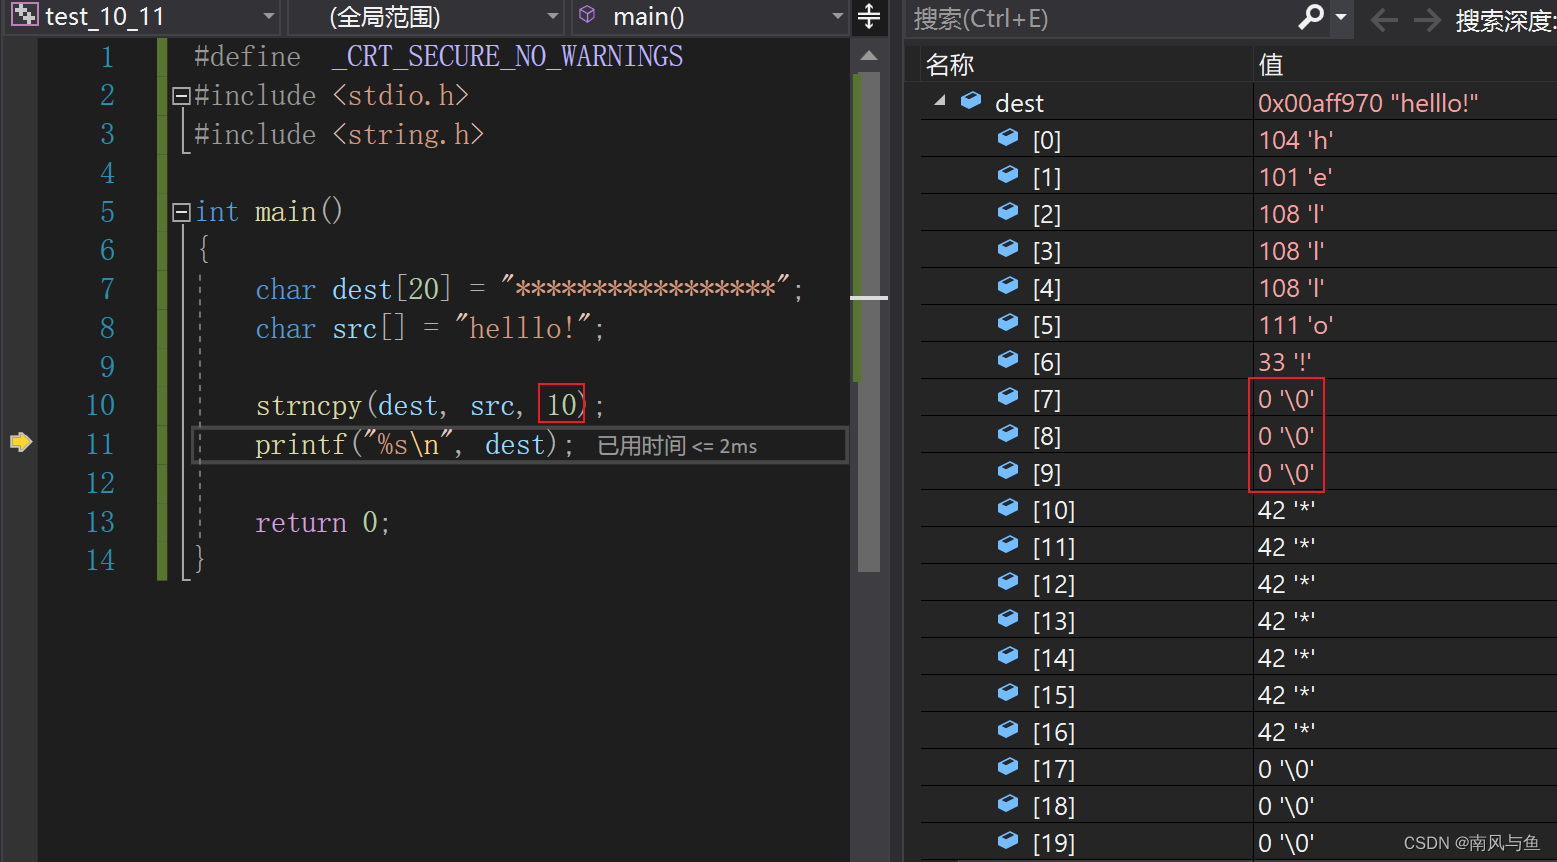Click line number 7 in the gutter
This screenshot has height=862, width=1557.
(x=107, y=289)
